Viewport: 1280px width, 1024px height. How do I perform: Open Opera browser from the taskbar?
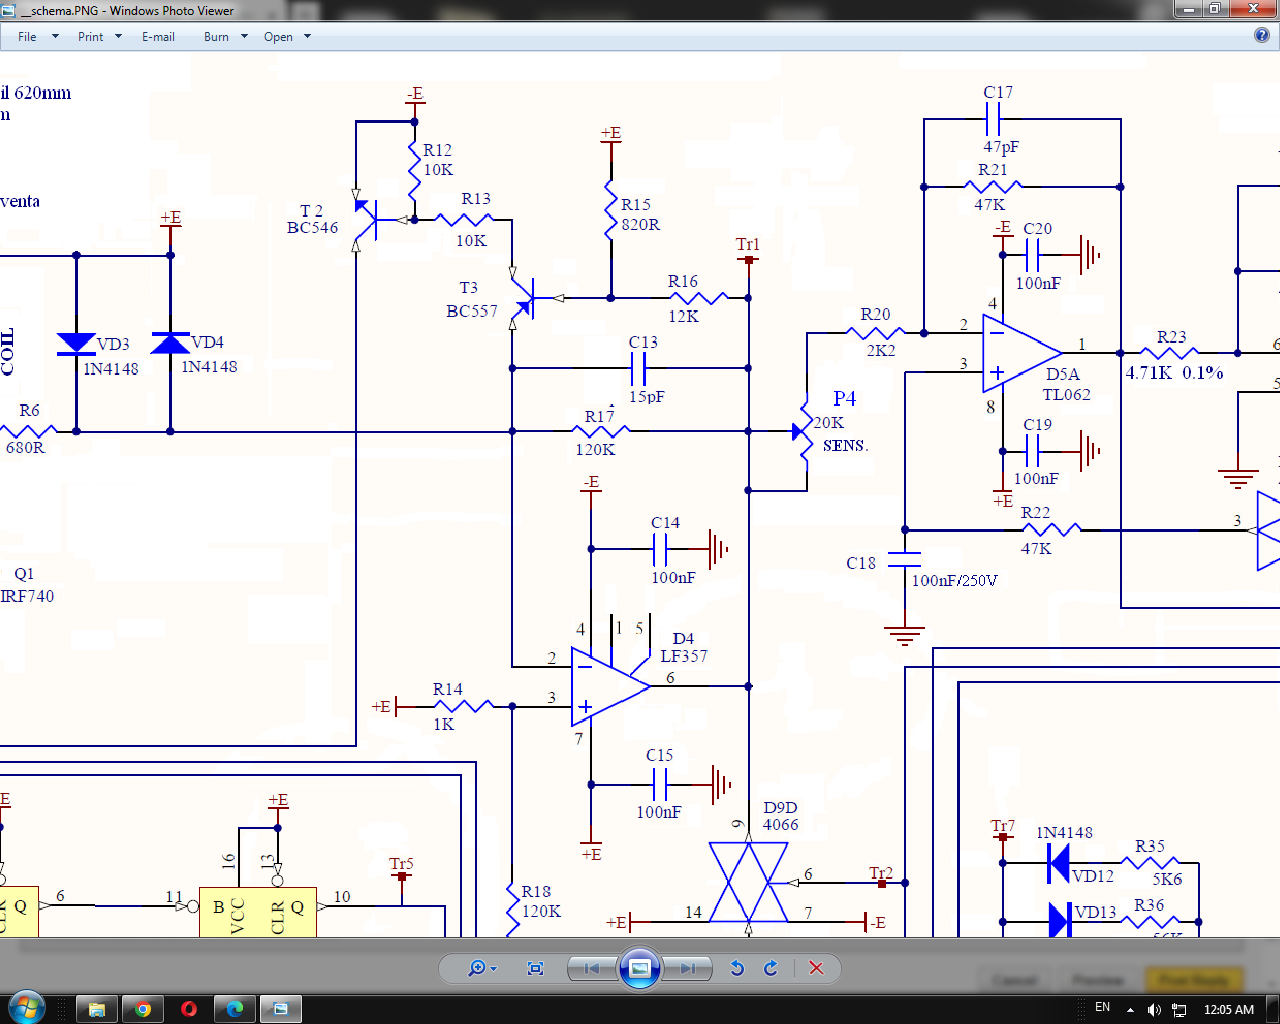click(x=189, y=1009)
